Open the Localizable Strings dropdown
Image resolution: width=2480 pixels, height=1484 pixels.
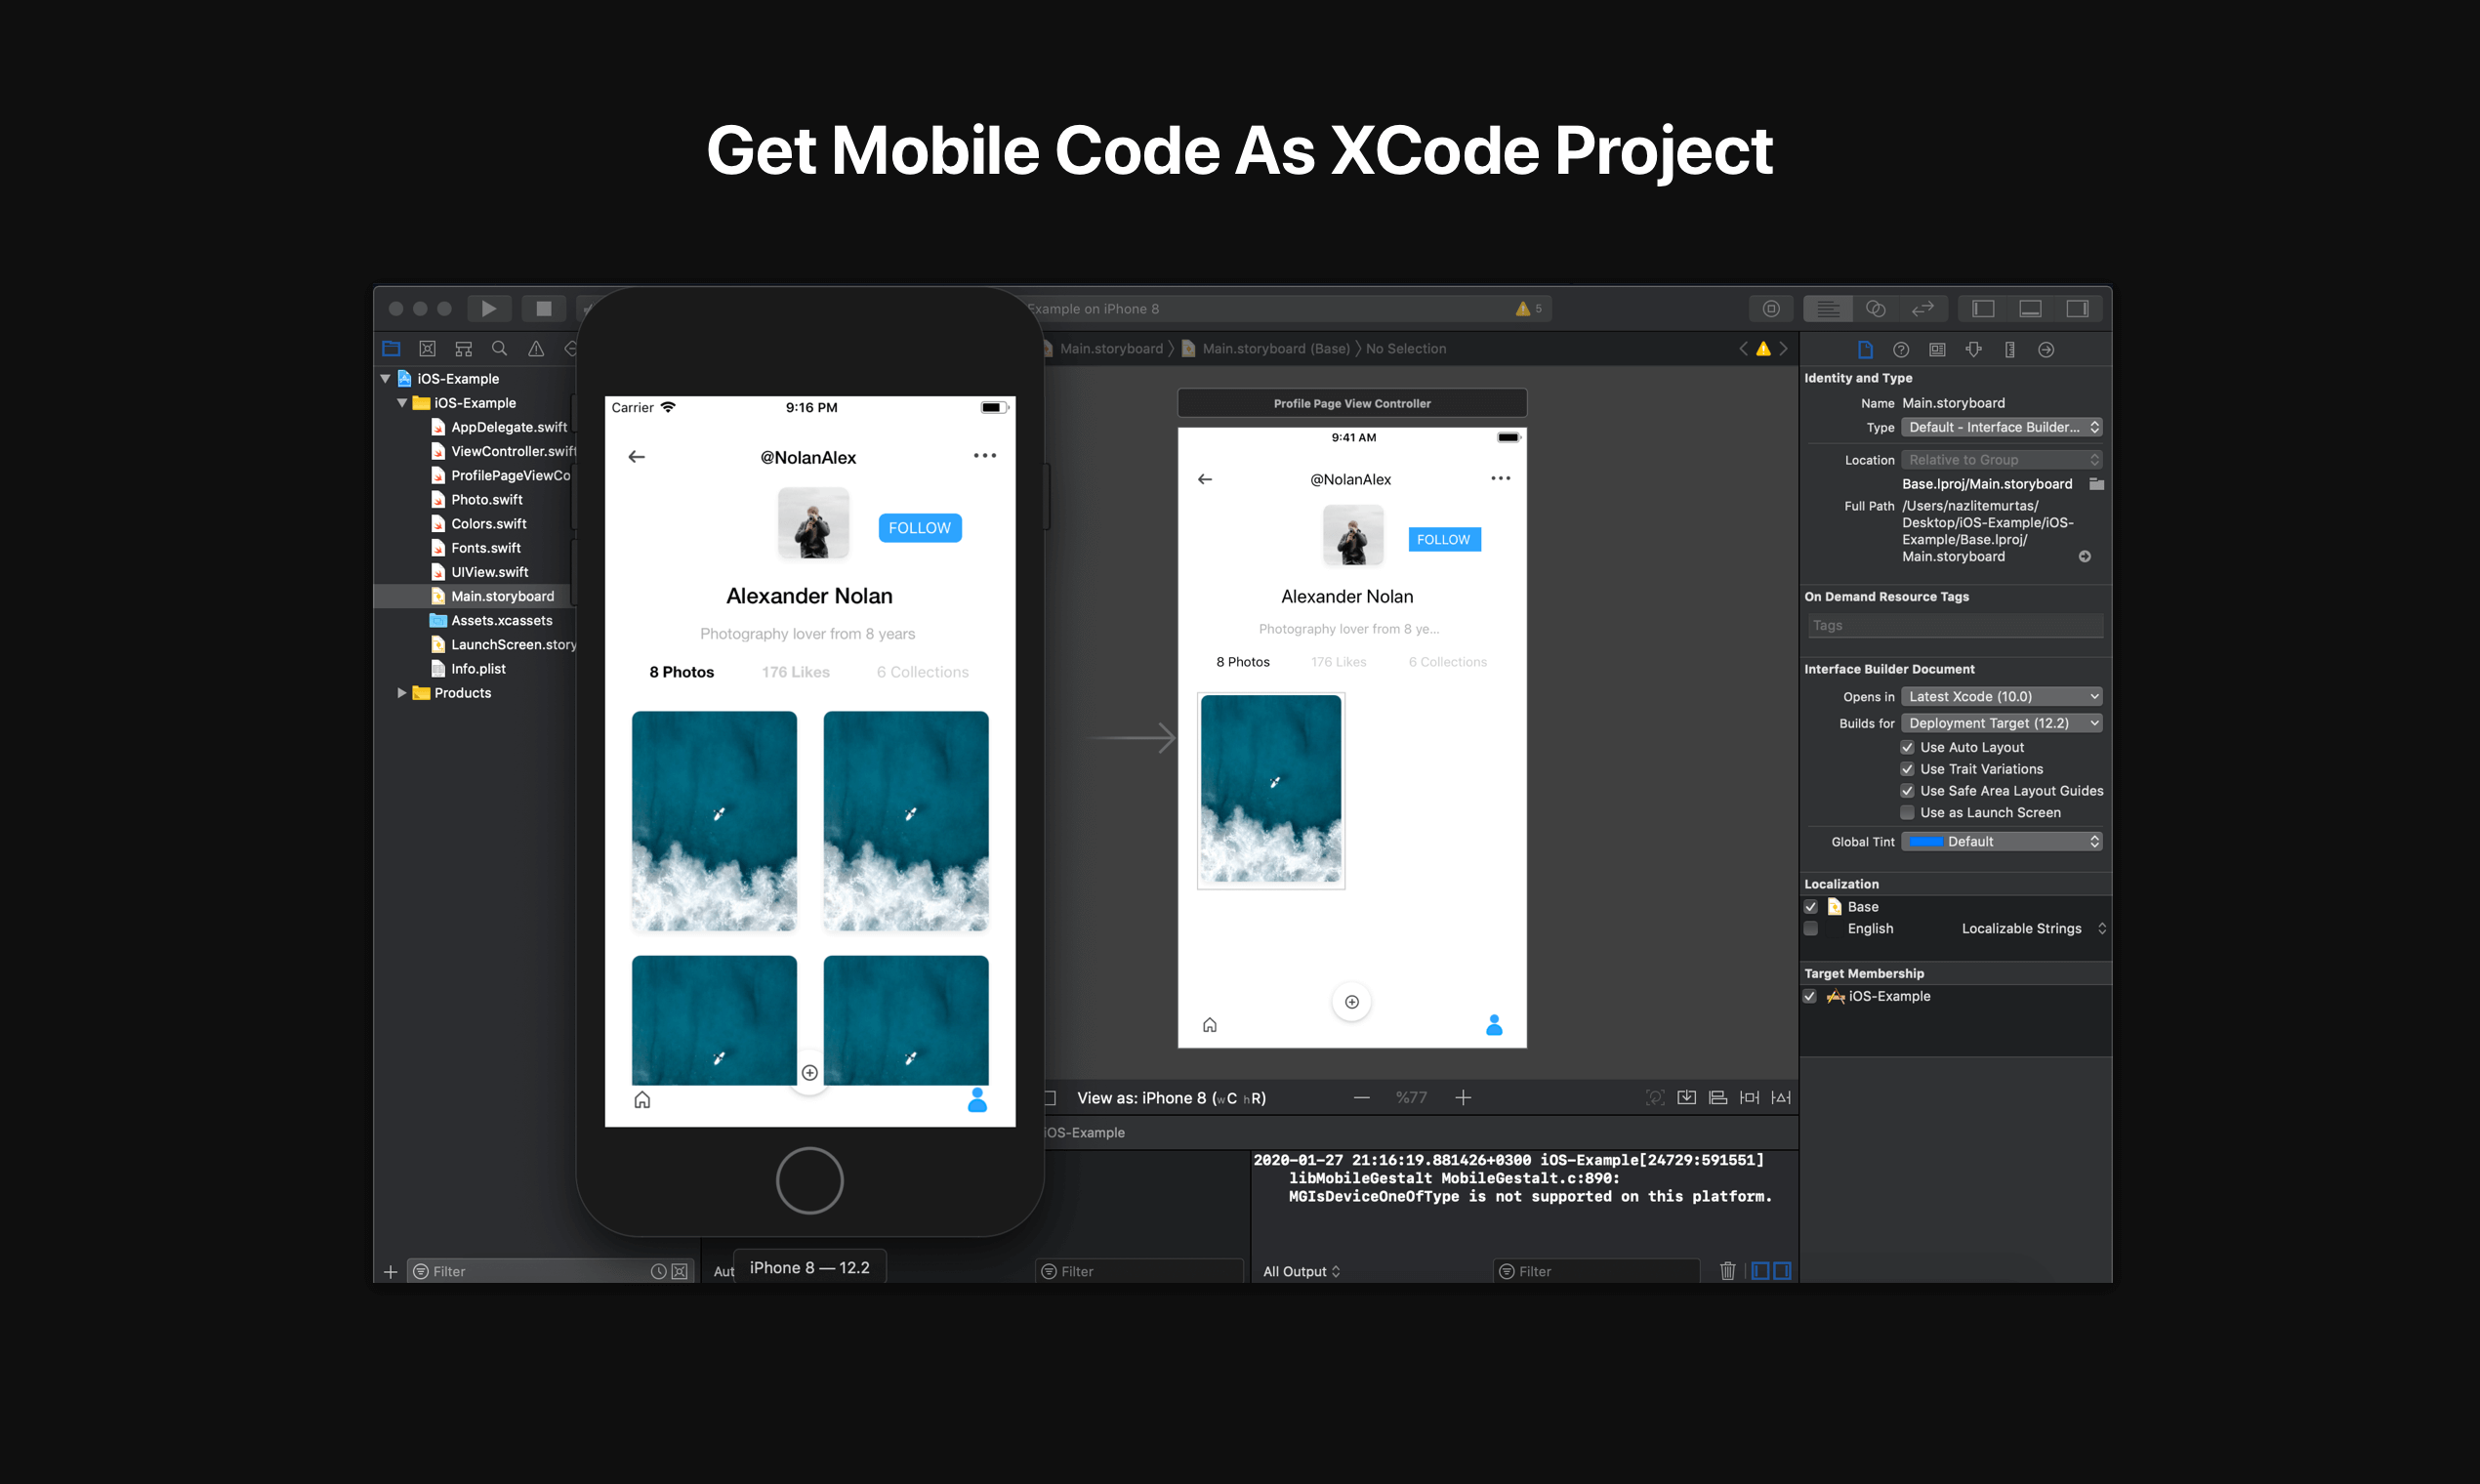2034,929
